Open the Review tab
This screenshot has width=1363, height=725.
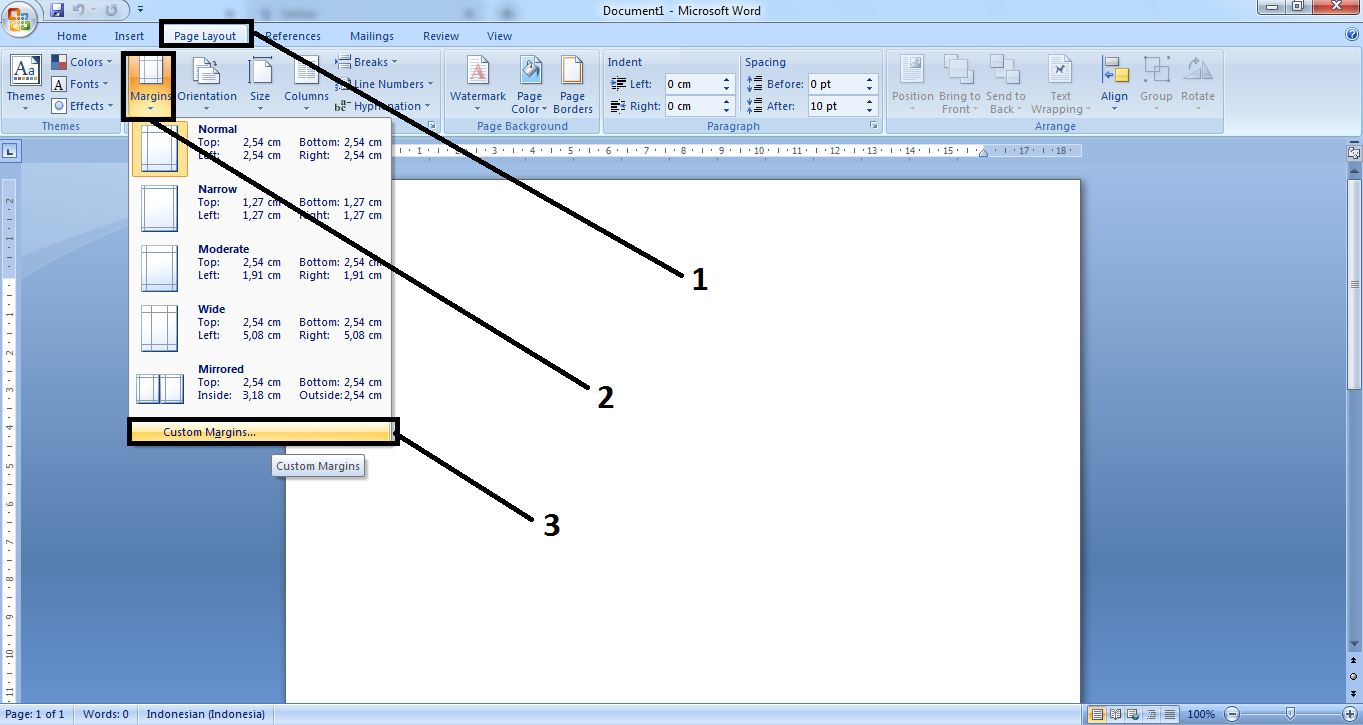(x=441, y=36)
